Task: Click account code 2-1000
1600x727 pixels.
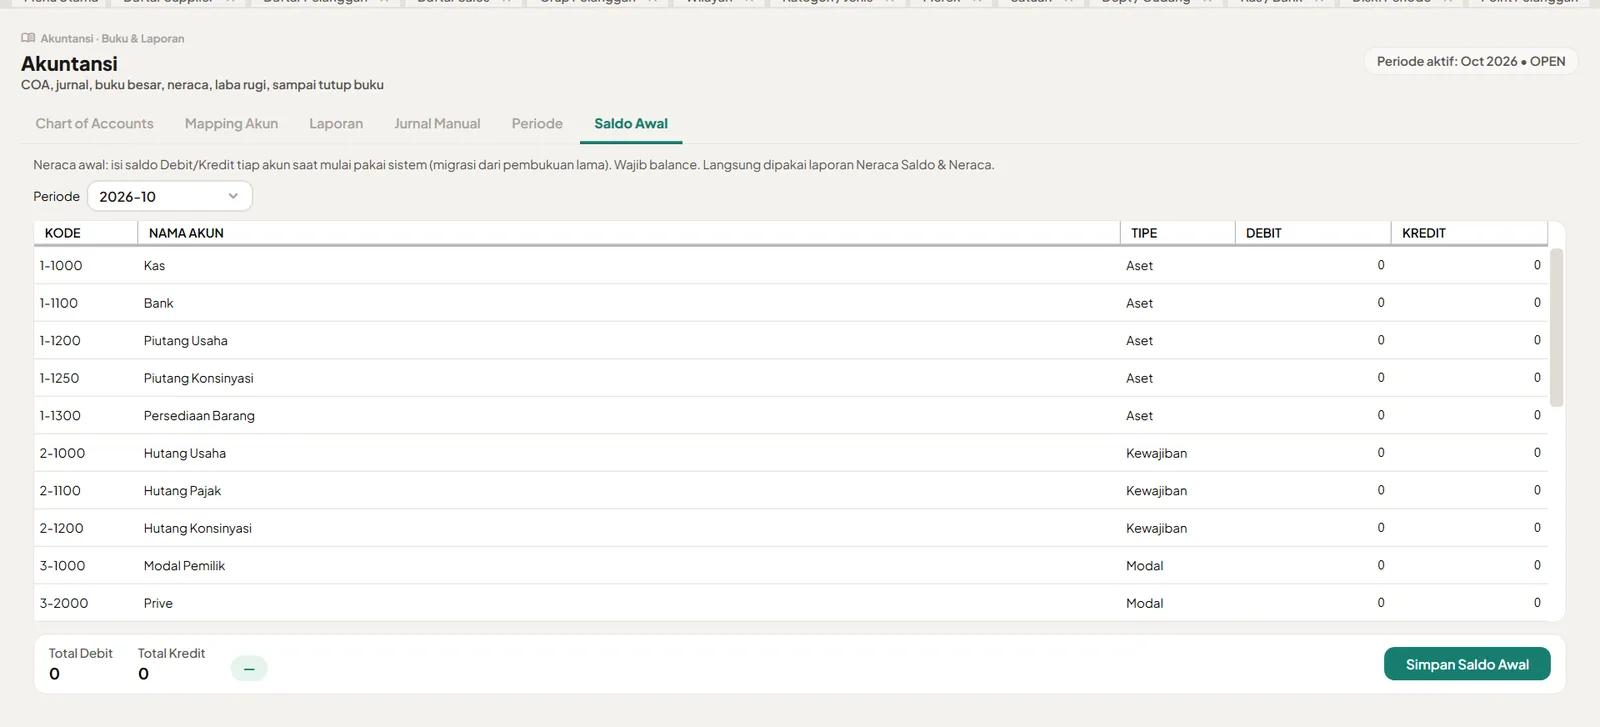Action: (x=62, y=453)
